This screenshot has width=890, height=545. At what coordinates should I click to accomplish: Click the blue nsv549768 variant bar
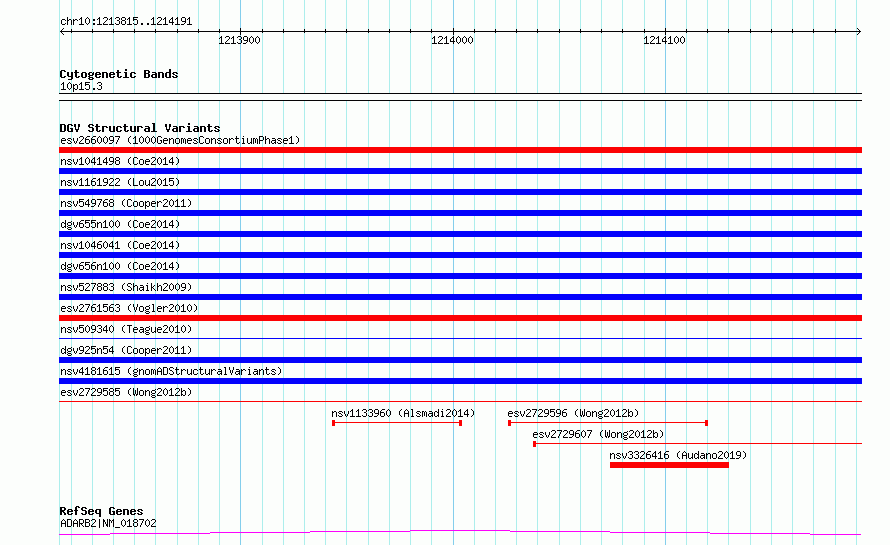point(460,213)
